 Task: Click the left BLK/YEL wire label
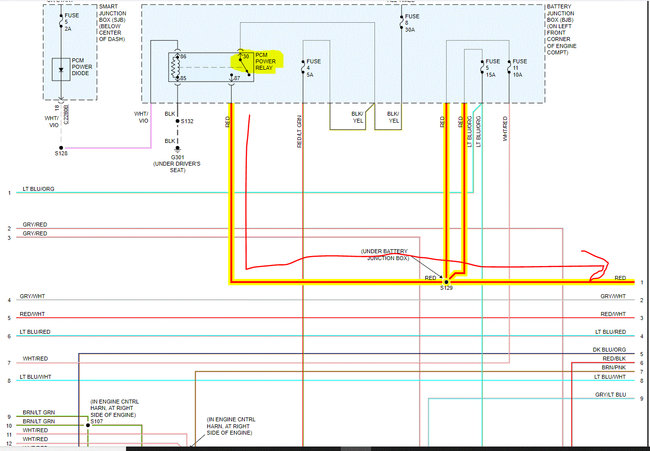tap(357, 117)
